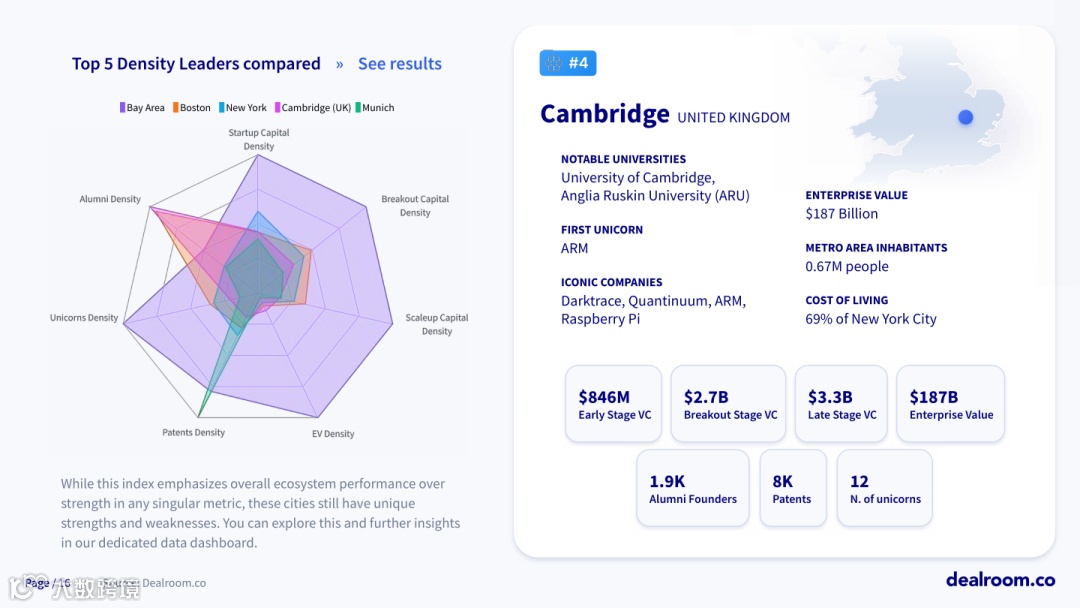
Task: Select the 8K Patents card
Action: coord(792,488)
